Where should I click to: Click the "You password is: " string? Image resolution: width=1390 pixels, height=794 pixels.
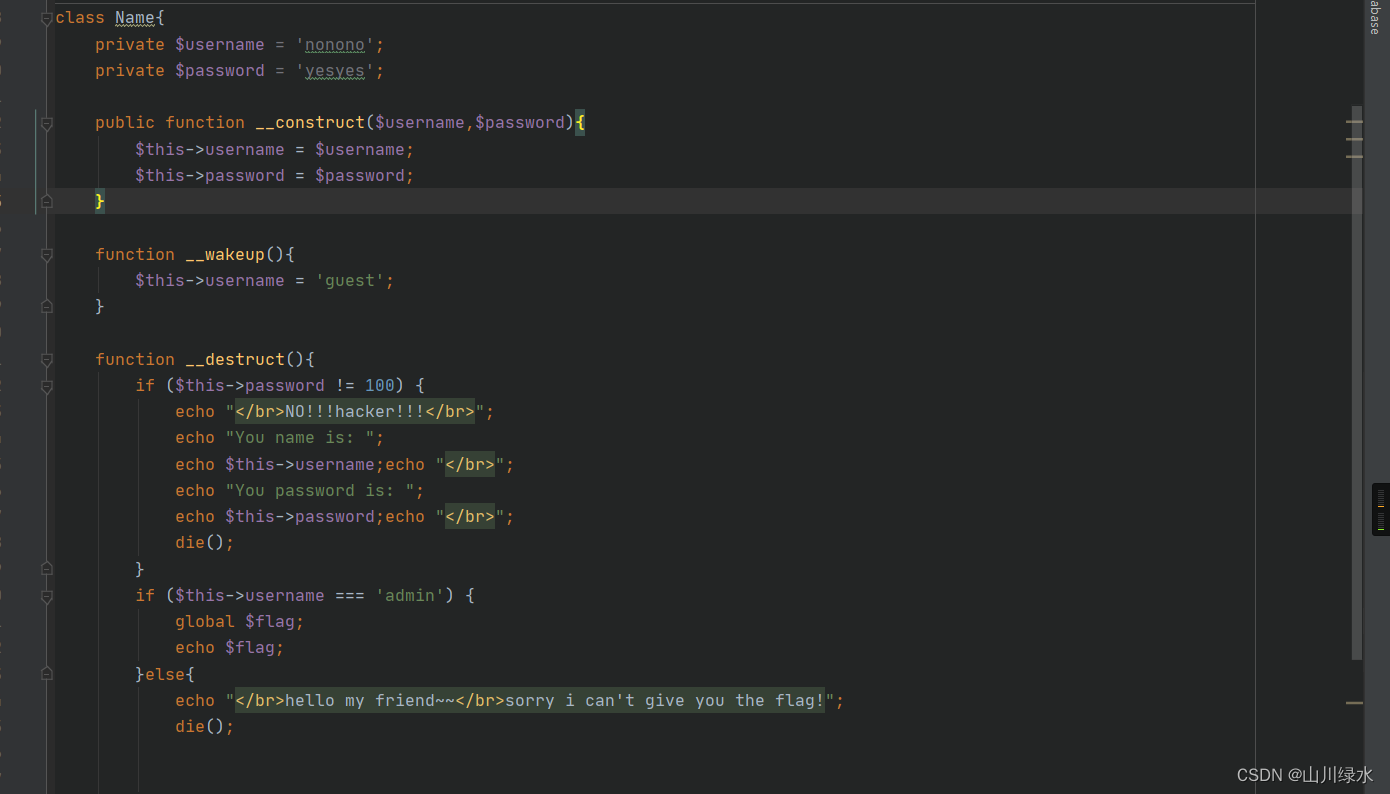[x=320, y=491]
